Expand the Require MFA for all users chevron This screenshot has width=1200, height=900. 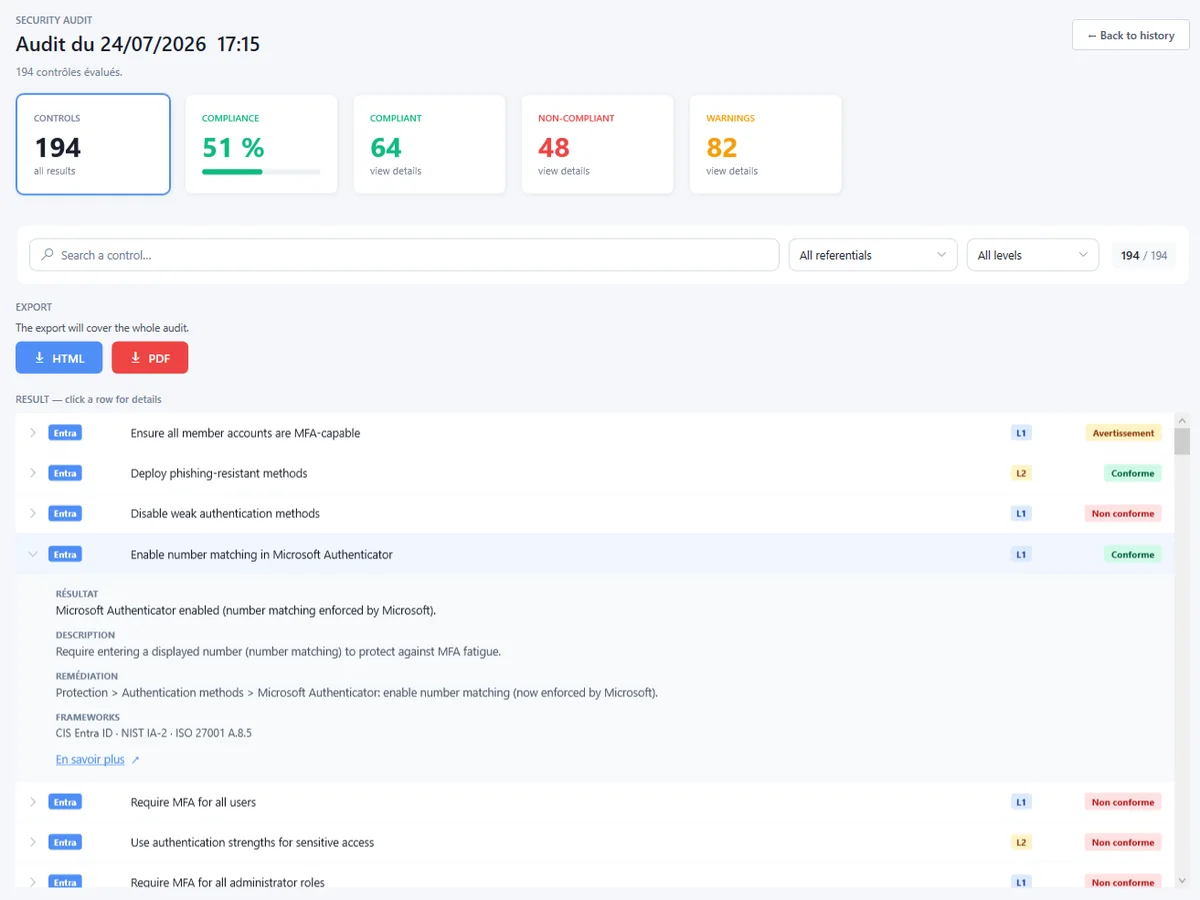tap(33, 802)
